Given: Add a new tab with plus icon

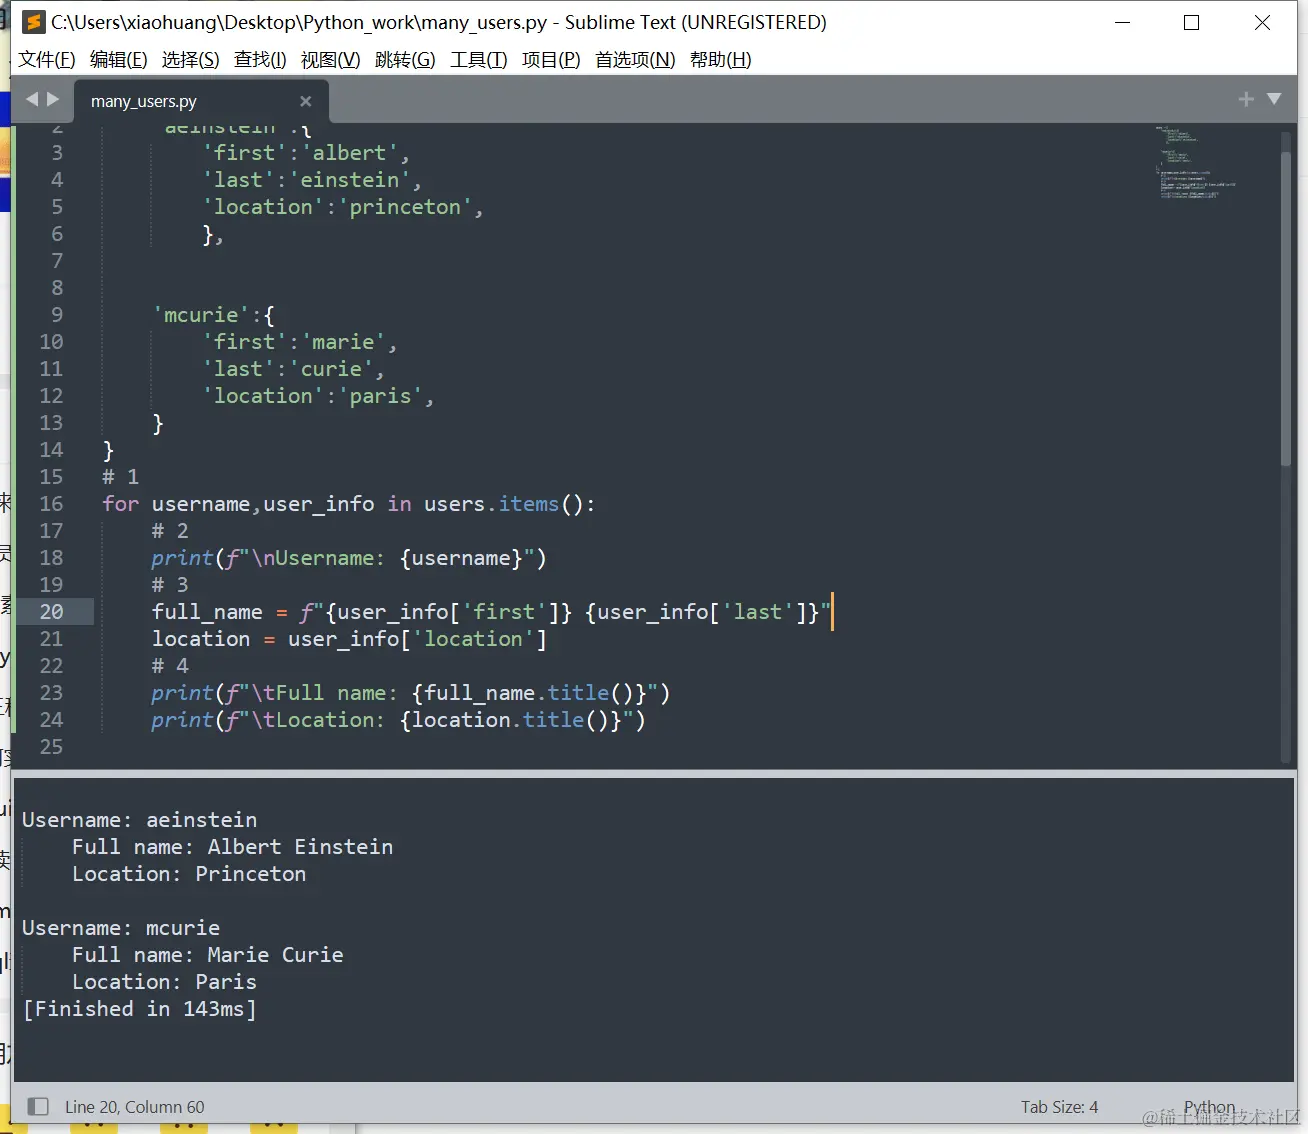Looking at the screenshot, I should tap(1246, 99).
